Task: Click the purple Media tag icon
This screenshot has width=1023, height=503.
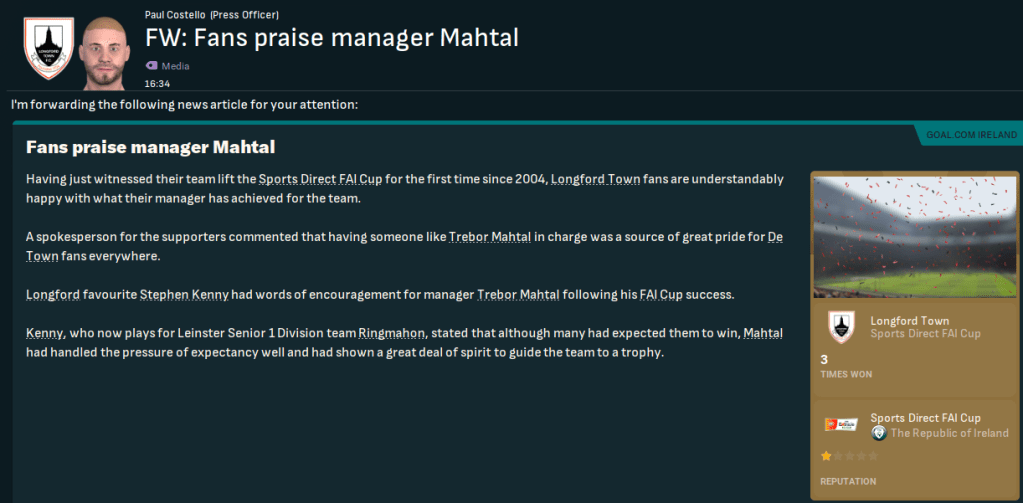Action: pos(151,66)
